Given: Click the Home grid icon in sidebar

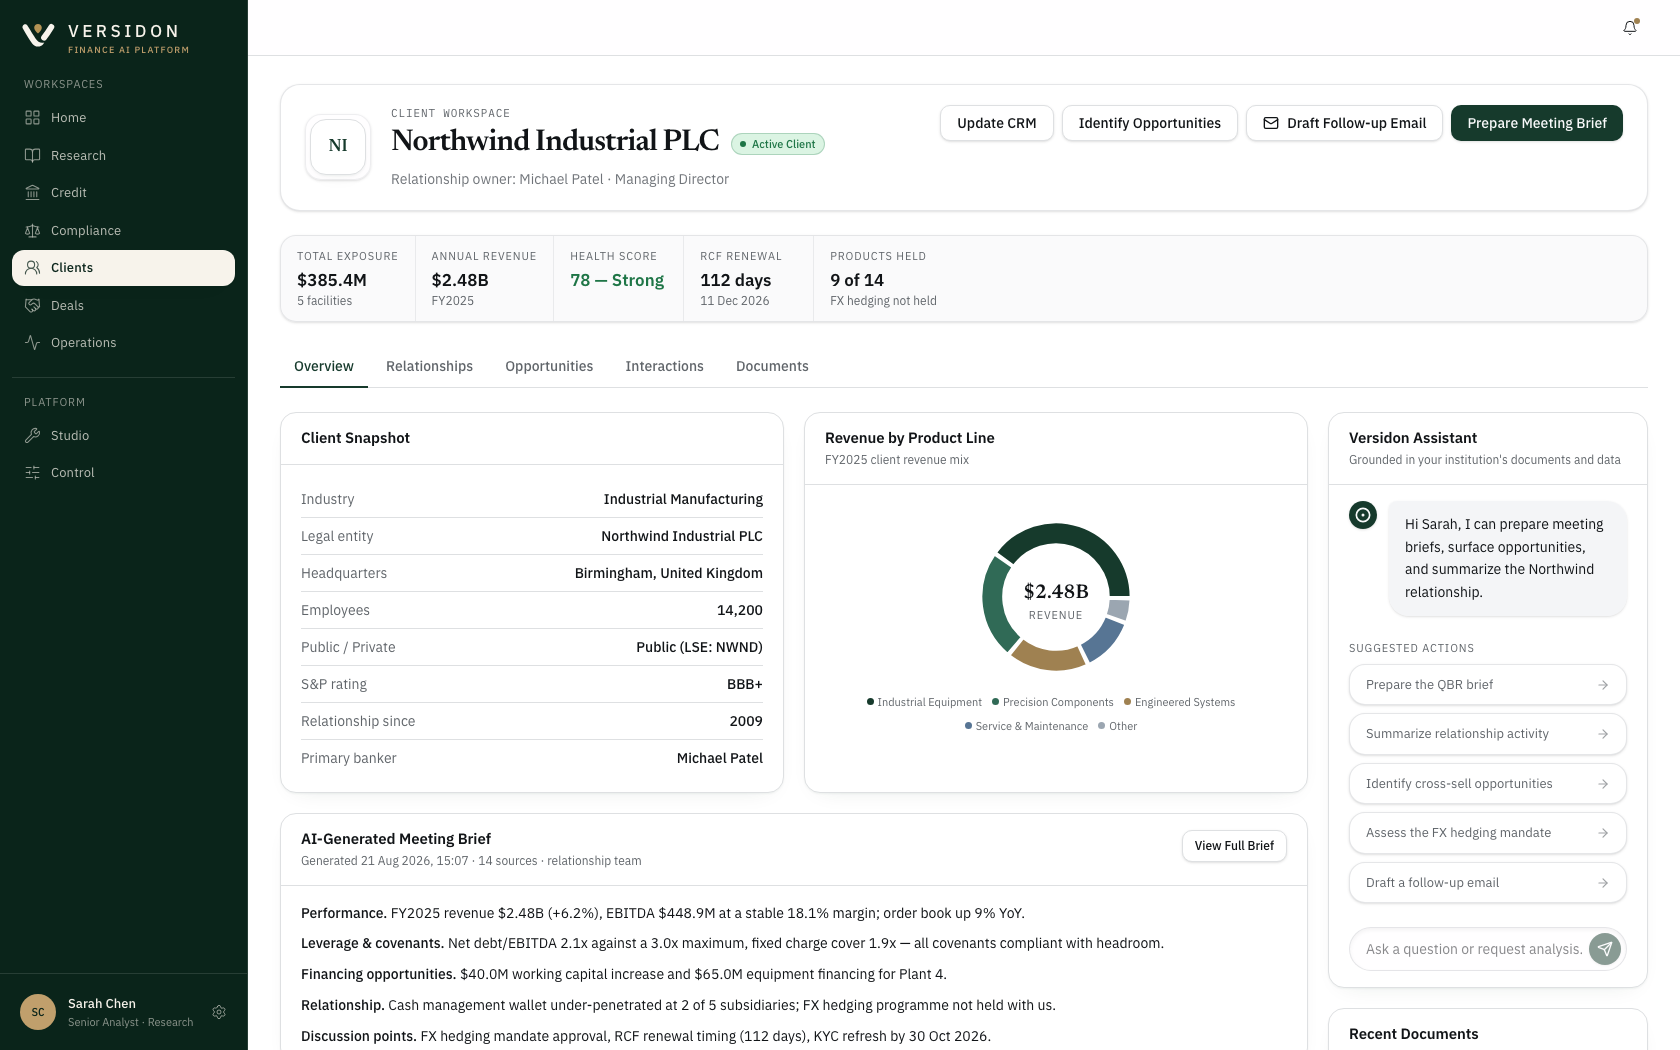Looking at the screenshot, I should pyautogui.click(x=32, y=118).
